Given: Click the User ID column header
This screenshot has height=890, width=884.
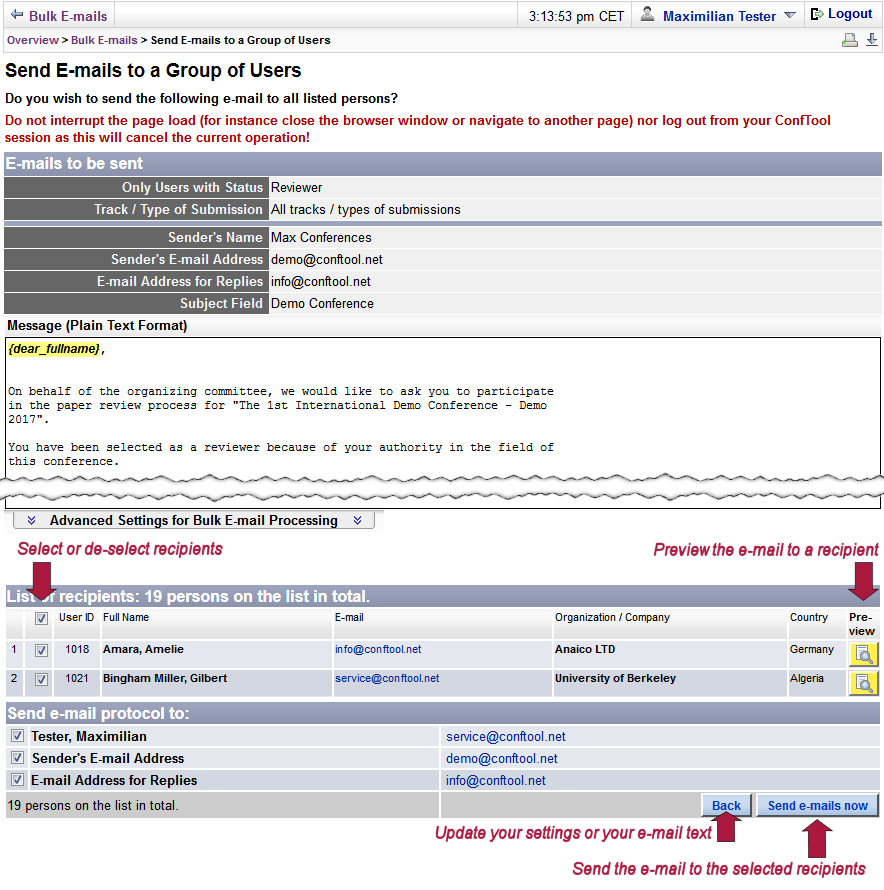Looking at the screenshot, I should 76,618.
